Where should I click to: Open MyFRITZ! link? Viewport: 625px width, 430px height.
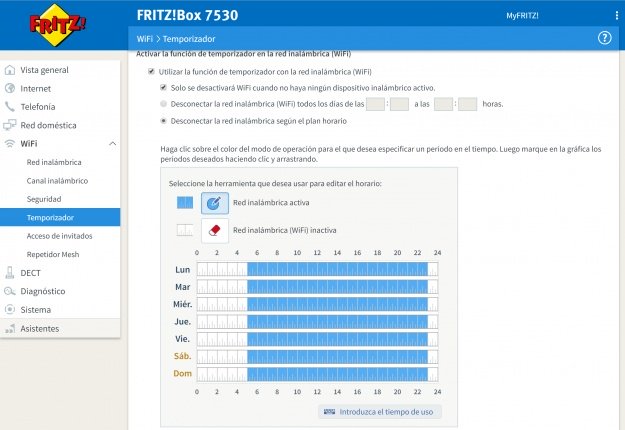pyautogui.click(x=522, y=16)
